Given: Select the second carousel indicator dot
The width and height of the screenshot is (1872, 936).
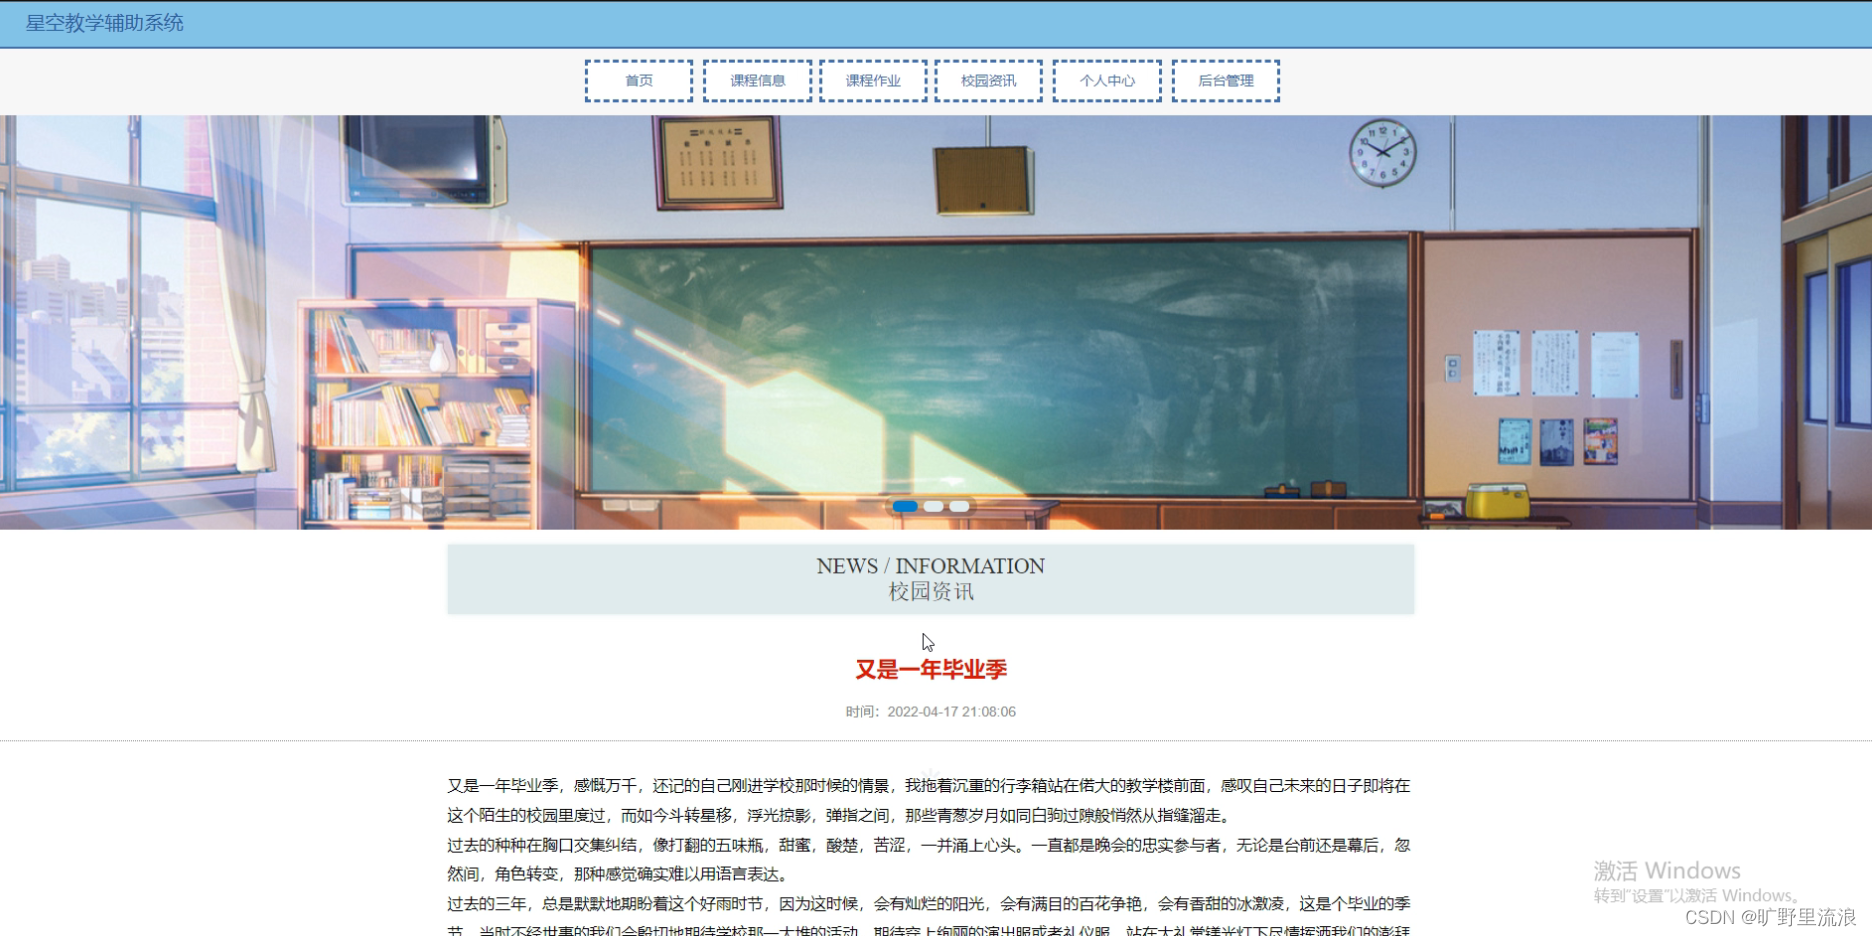Looking at the screenshot, I should (933, 507).
